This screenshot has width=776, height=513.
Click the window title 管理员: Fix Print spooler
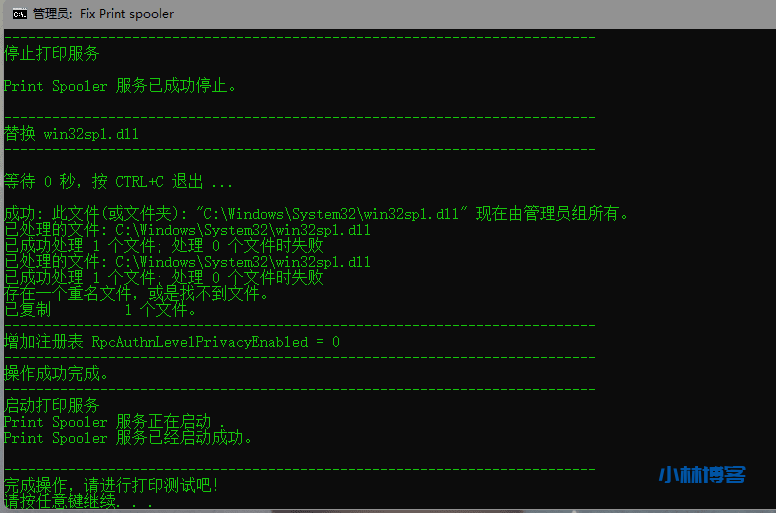tap(103, 14)
